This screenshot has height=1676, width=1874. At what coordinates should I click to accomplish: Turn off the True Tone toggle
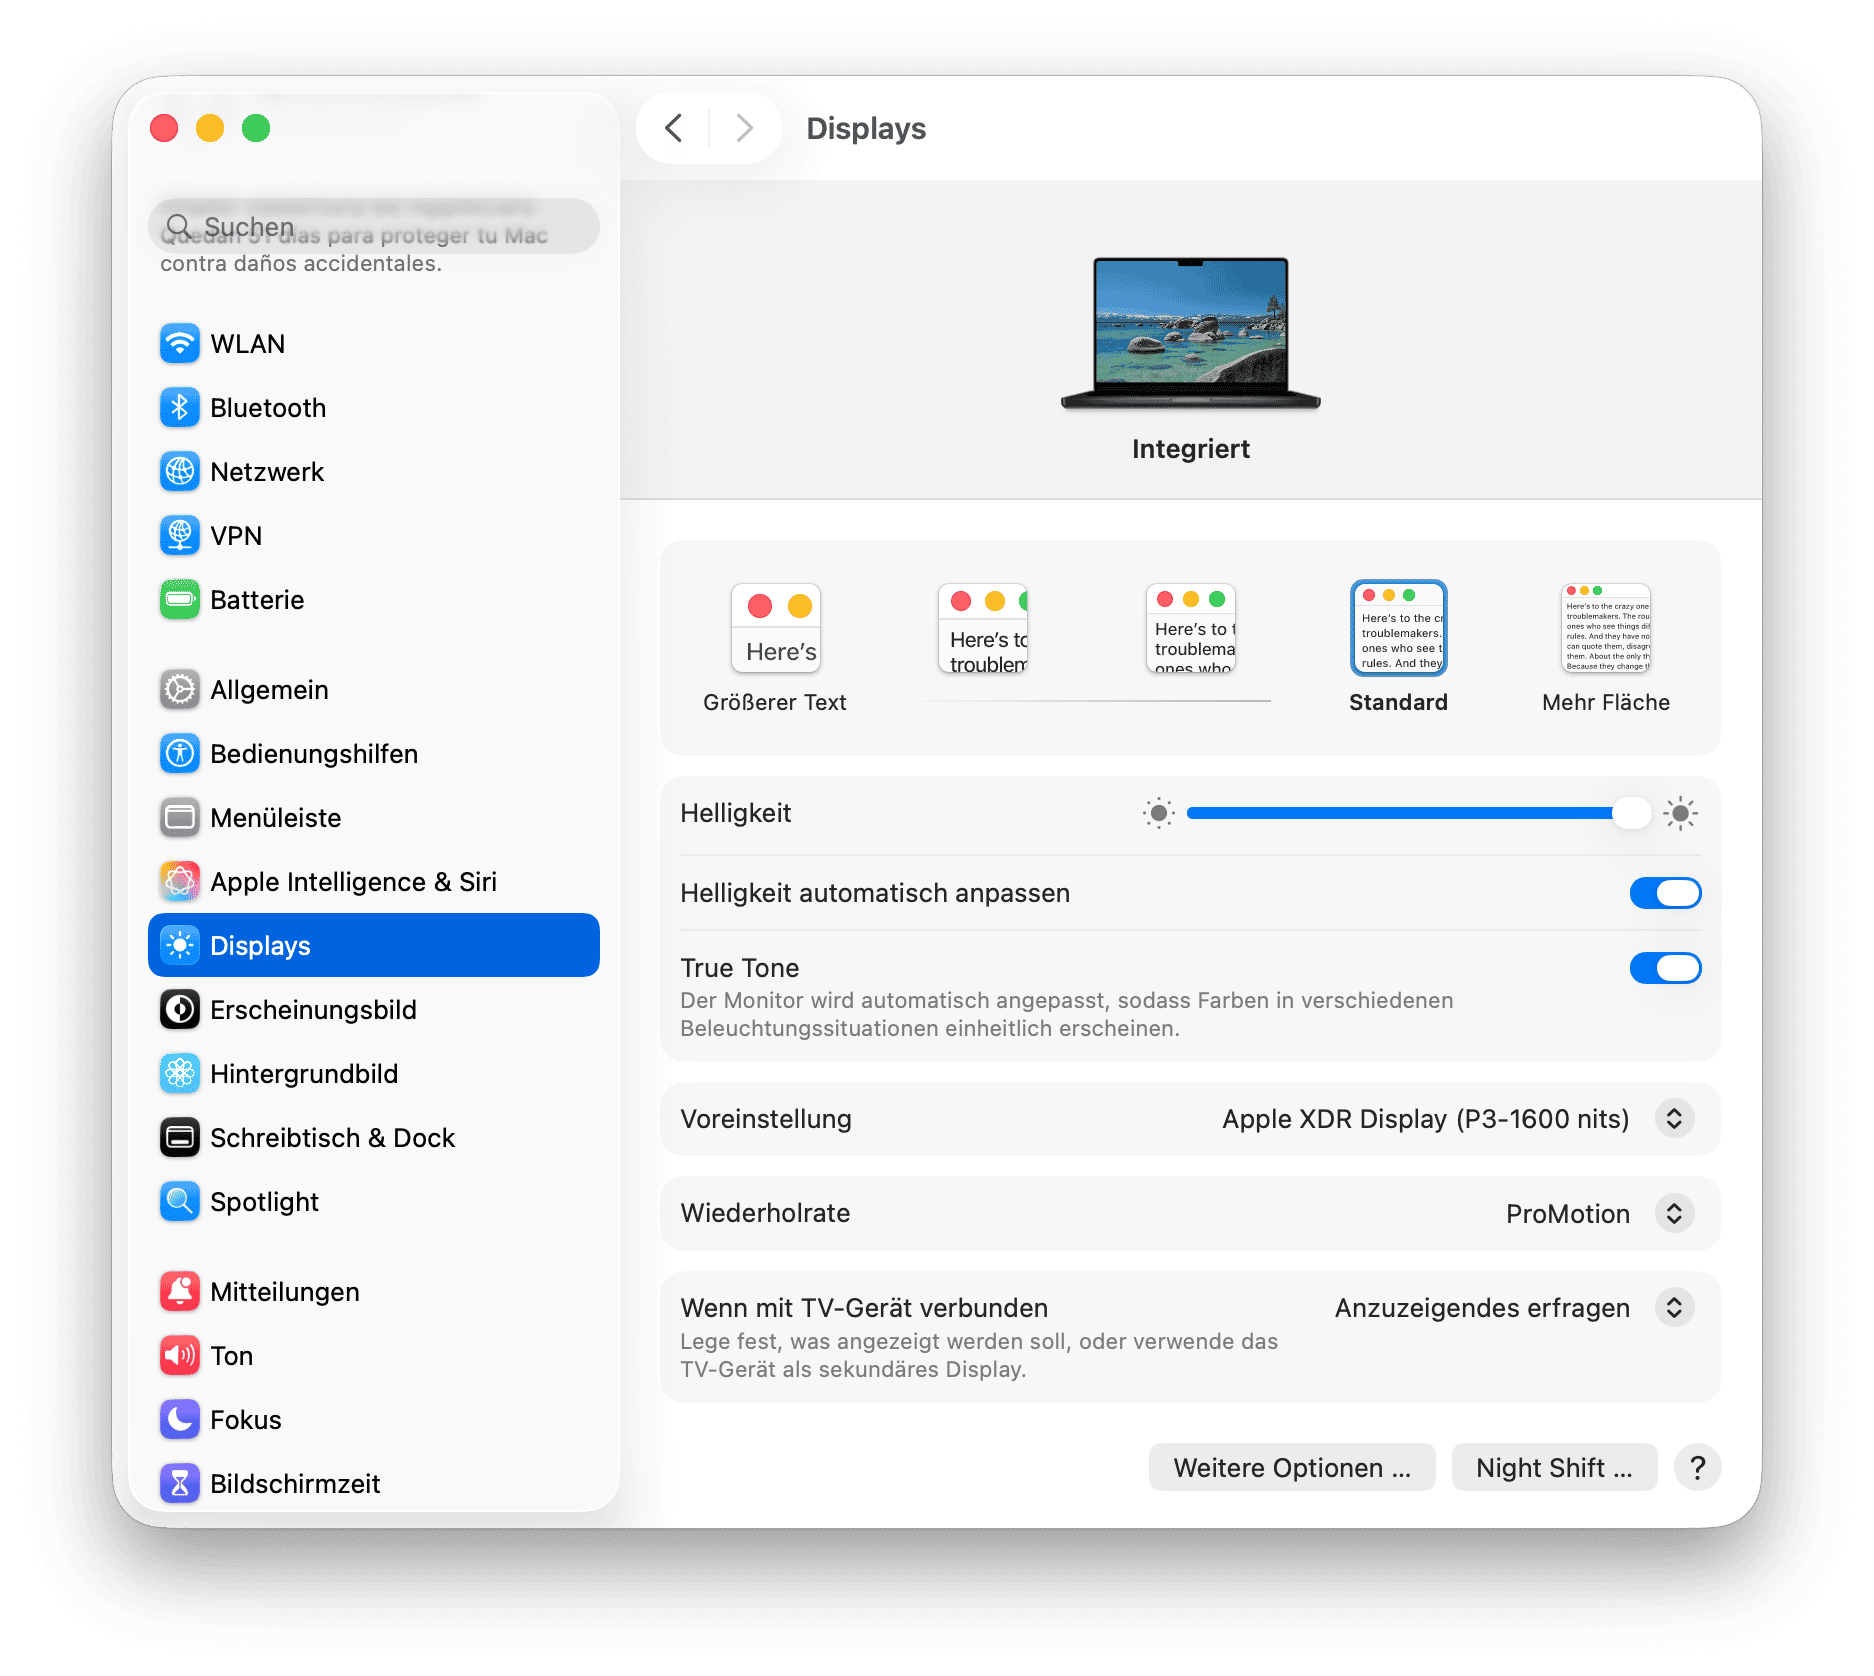1665,968
